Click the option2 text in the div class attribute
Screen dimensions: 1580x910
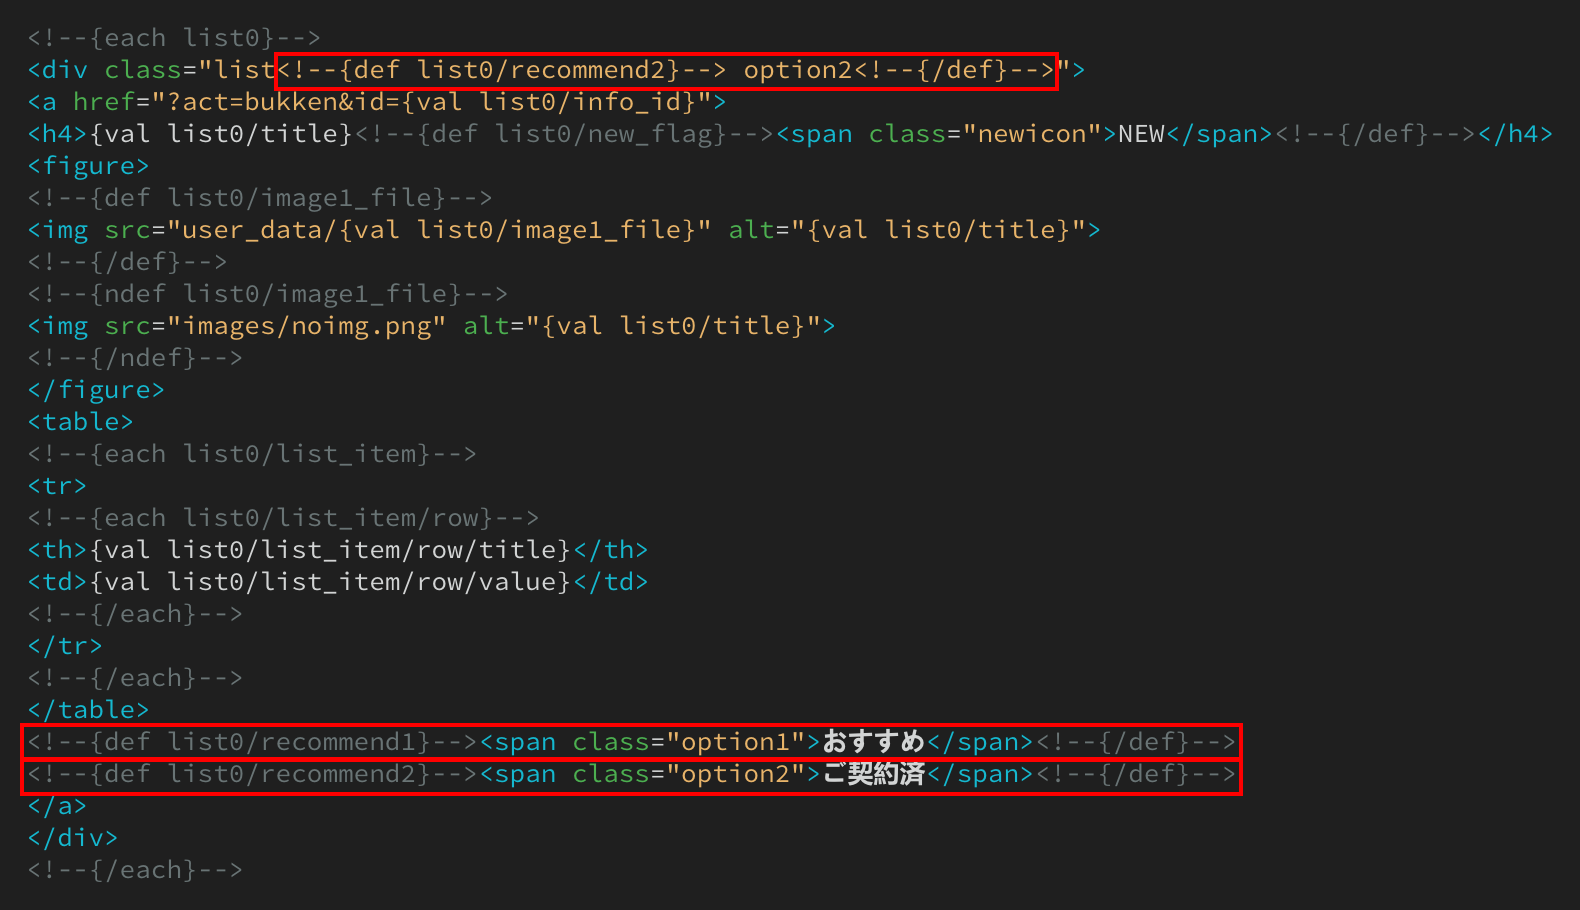(x=797, y=70)
